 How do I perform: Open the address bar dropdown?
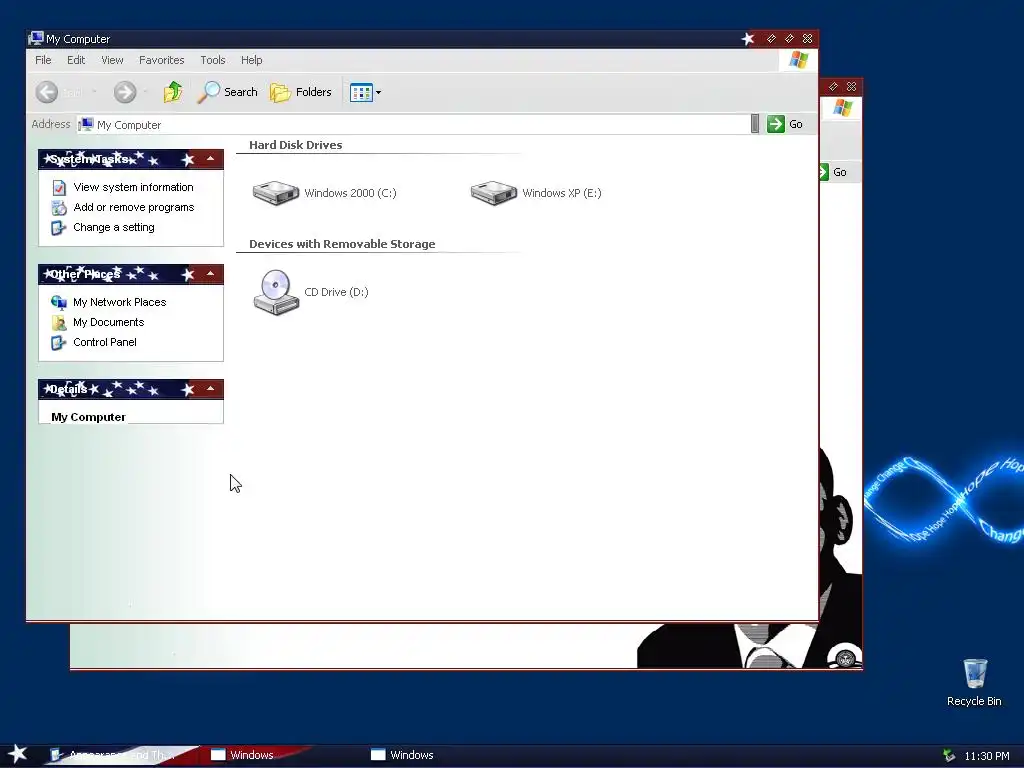coord(755,124)
